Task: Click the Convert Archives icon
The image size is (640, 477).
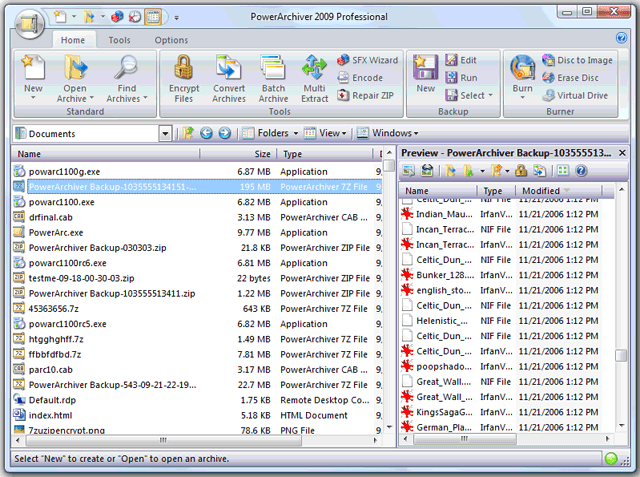Action: 229,67
